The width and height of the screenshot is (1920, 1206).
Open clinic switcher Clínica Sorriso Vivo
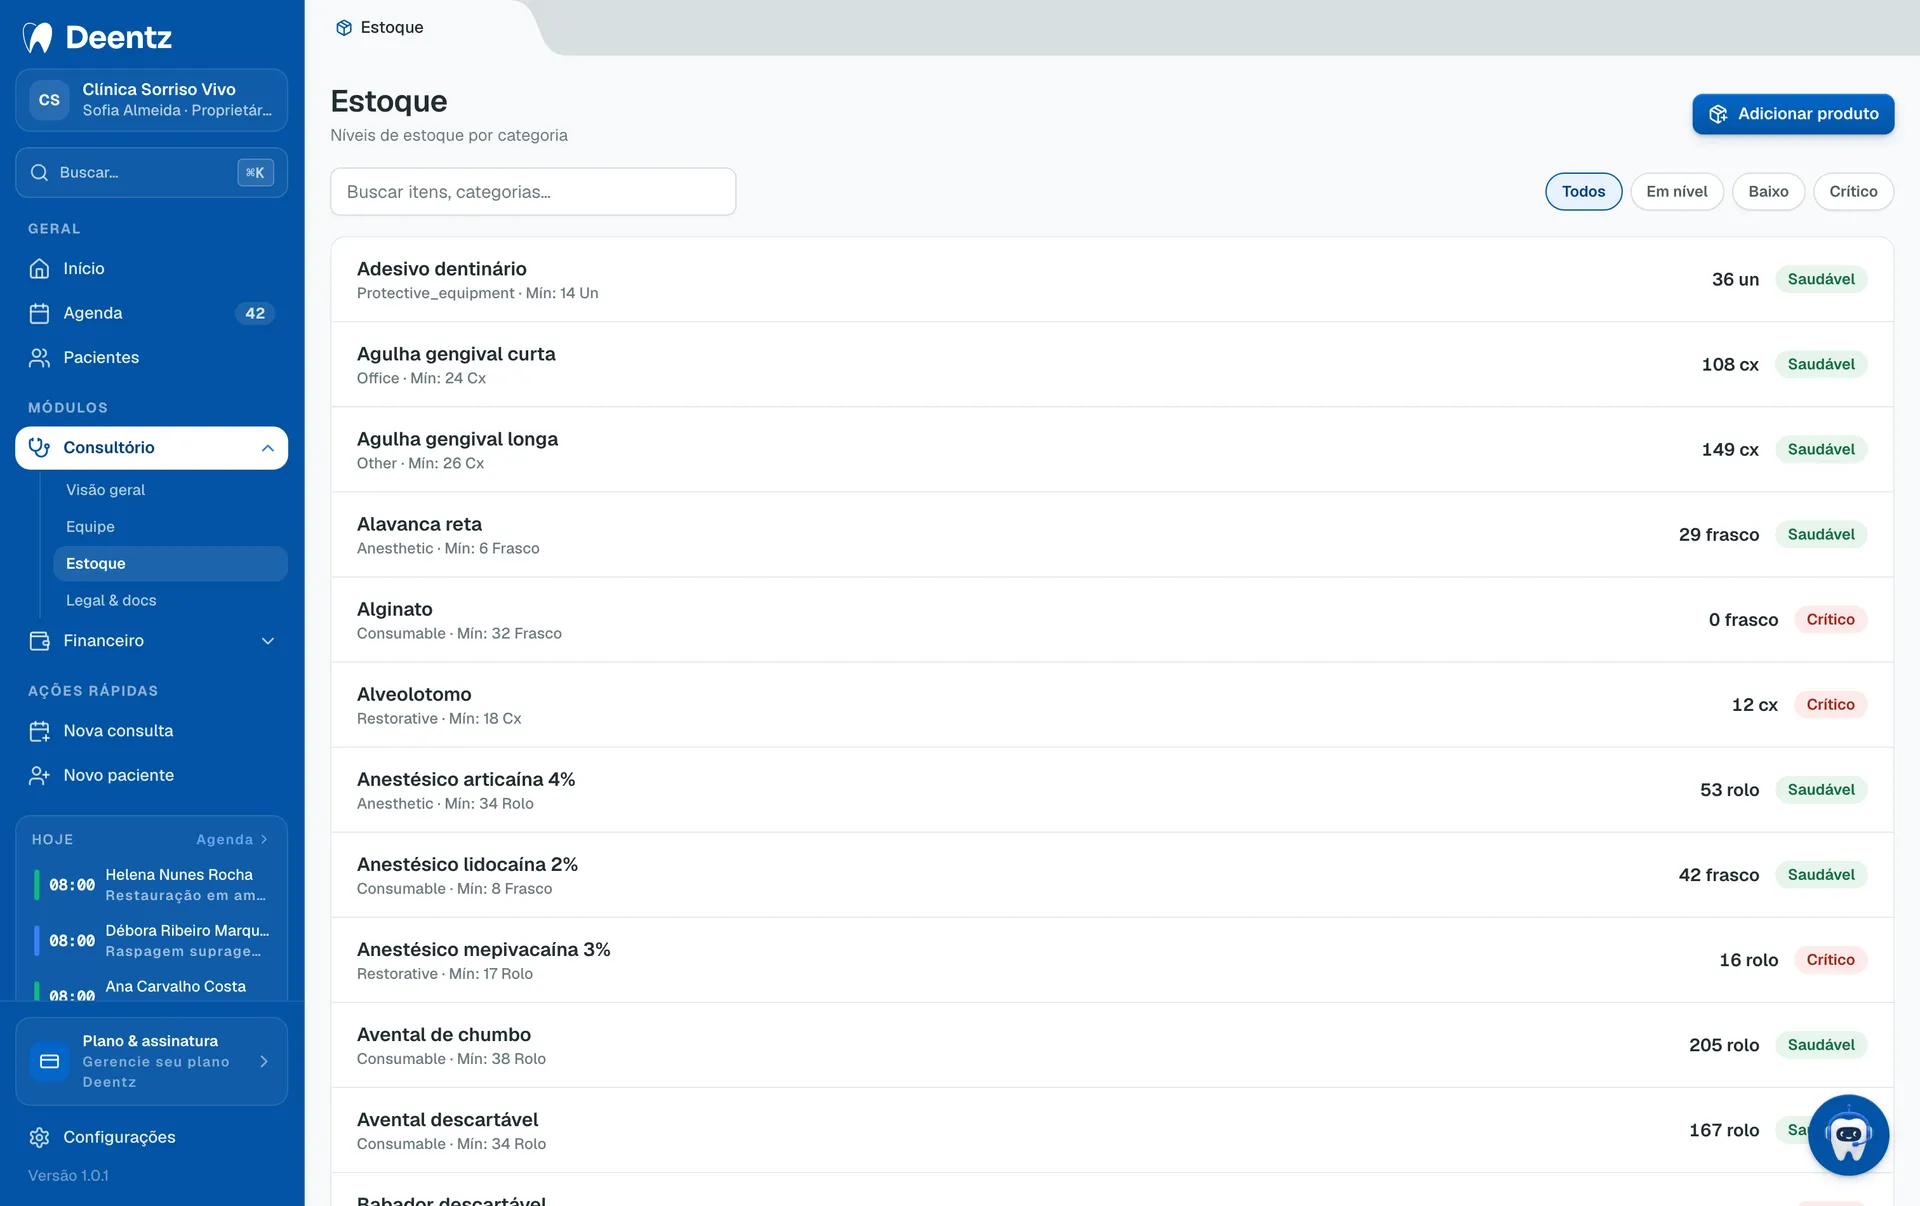(x=151, y=100)
